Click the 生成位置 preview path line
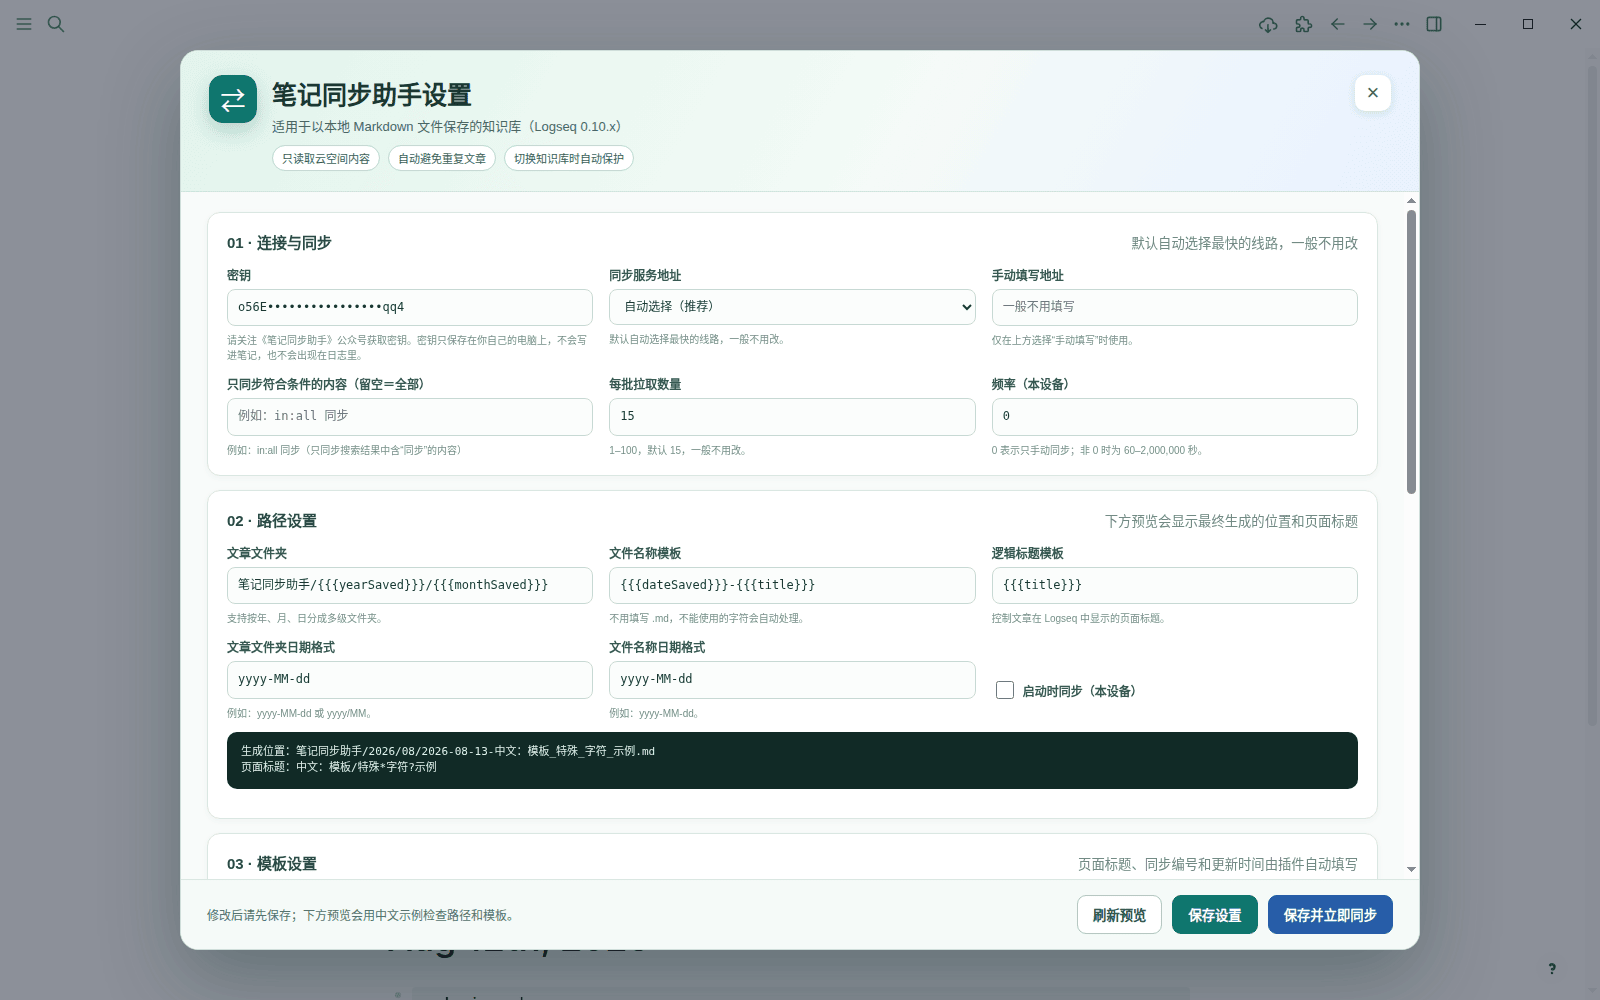 [448, 751]
